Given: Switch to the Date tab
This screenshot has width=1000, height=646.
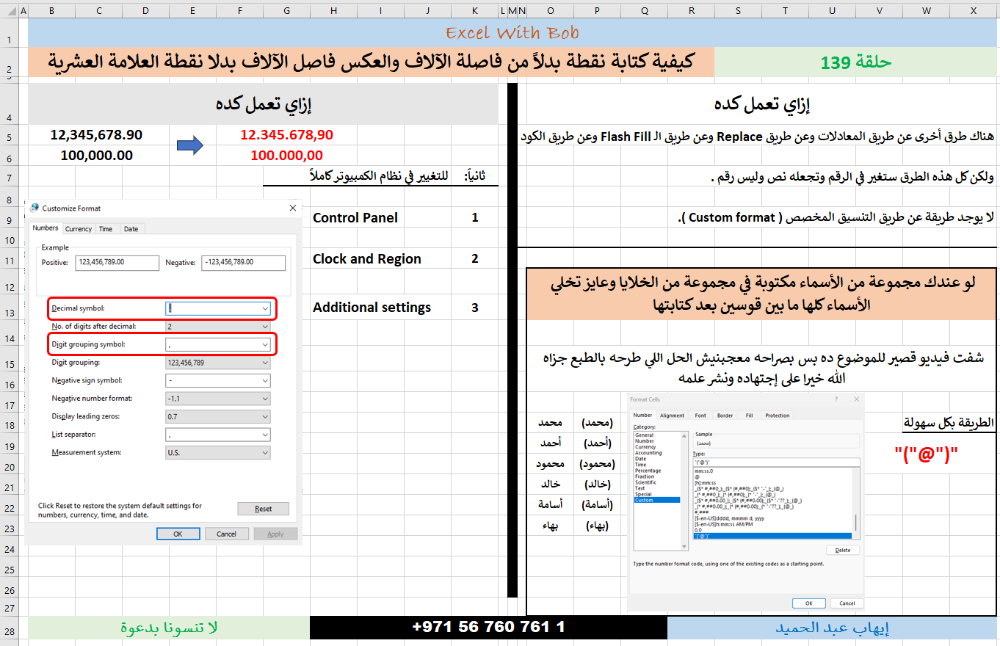Looking at the screenshot, I should coord(131,229).
